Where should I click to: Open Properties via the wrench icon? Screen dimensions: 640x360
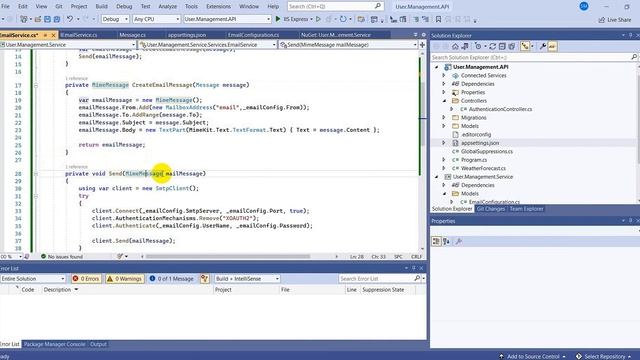tap(543, 47)
